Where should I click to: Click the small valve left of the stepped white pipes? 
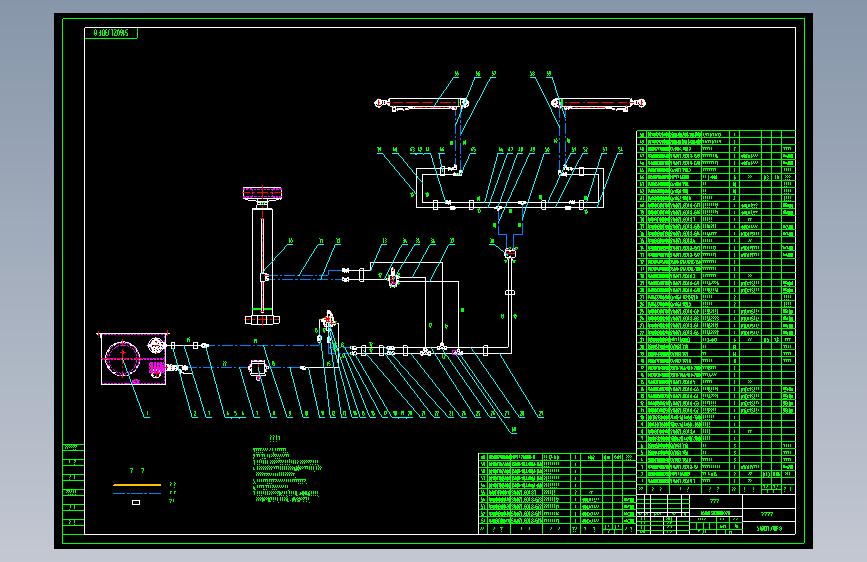393,277
